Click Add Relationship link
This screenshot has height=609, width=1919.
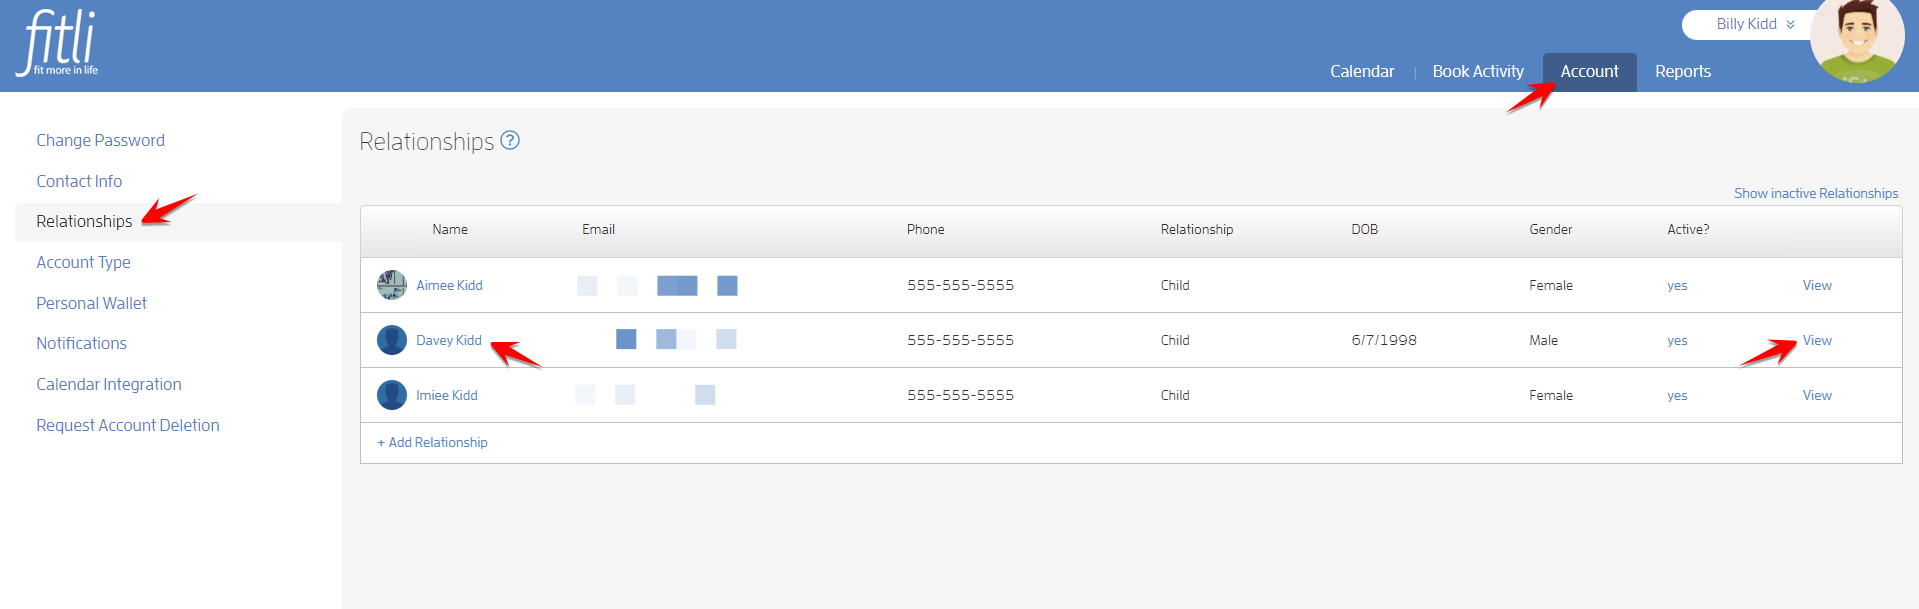click(x=432, y=442)
